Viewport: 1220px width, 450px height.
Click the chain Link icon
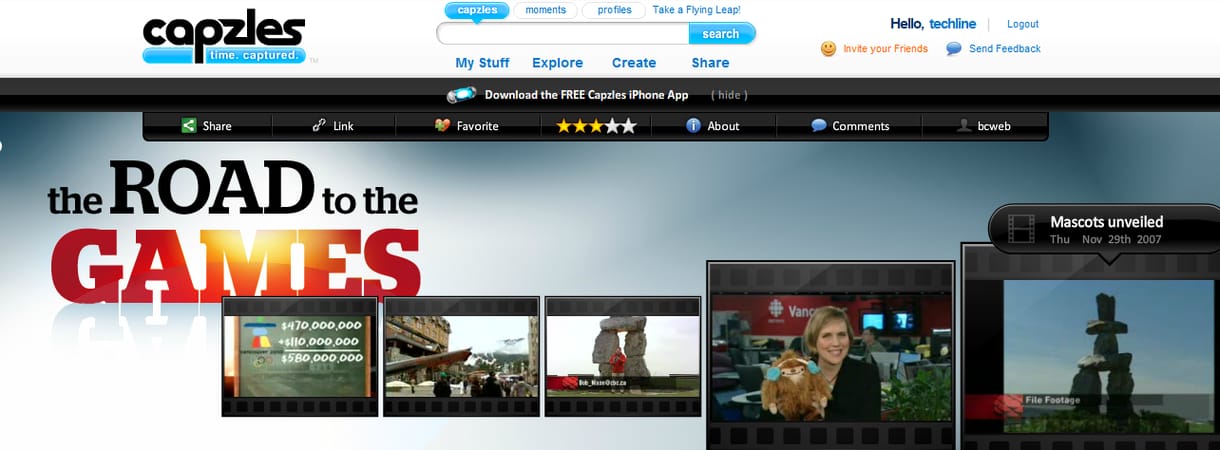click(x=319, y=125)
